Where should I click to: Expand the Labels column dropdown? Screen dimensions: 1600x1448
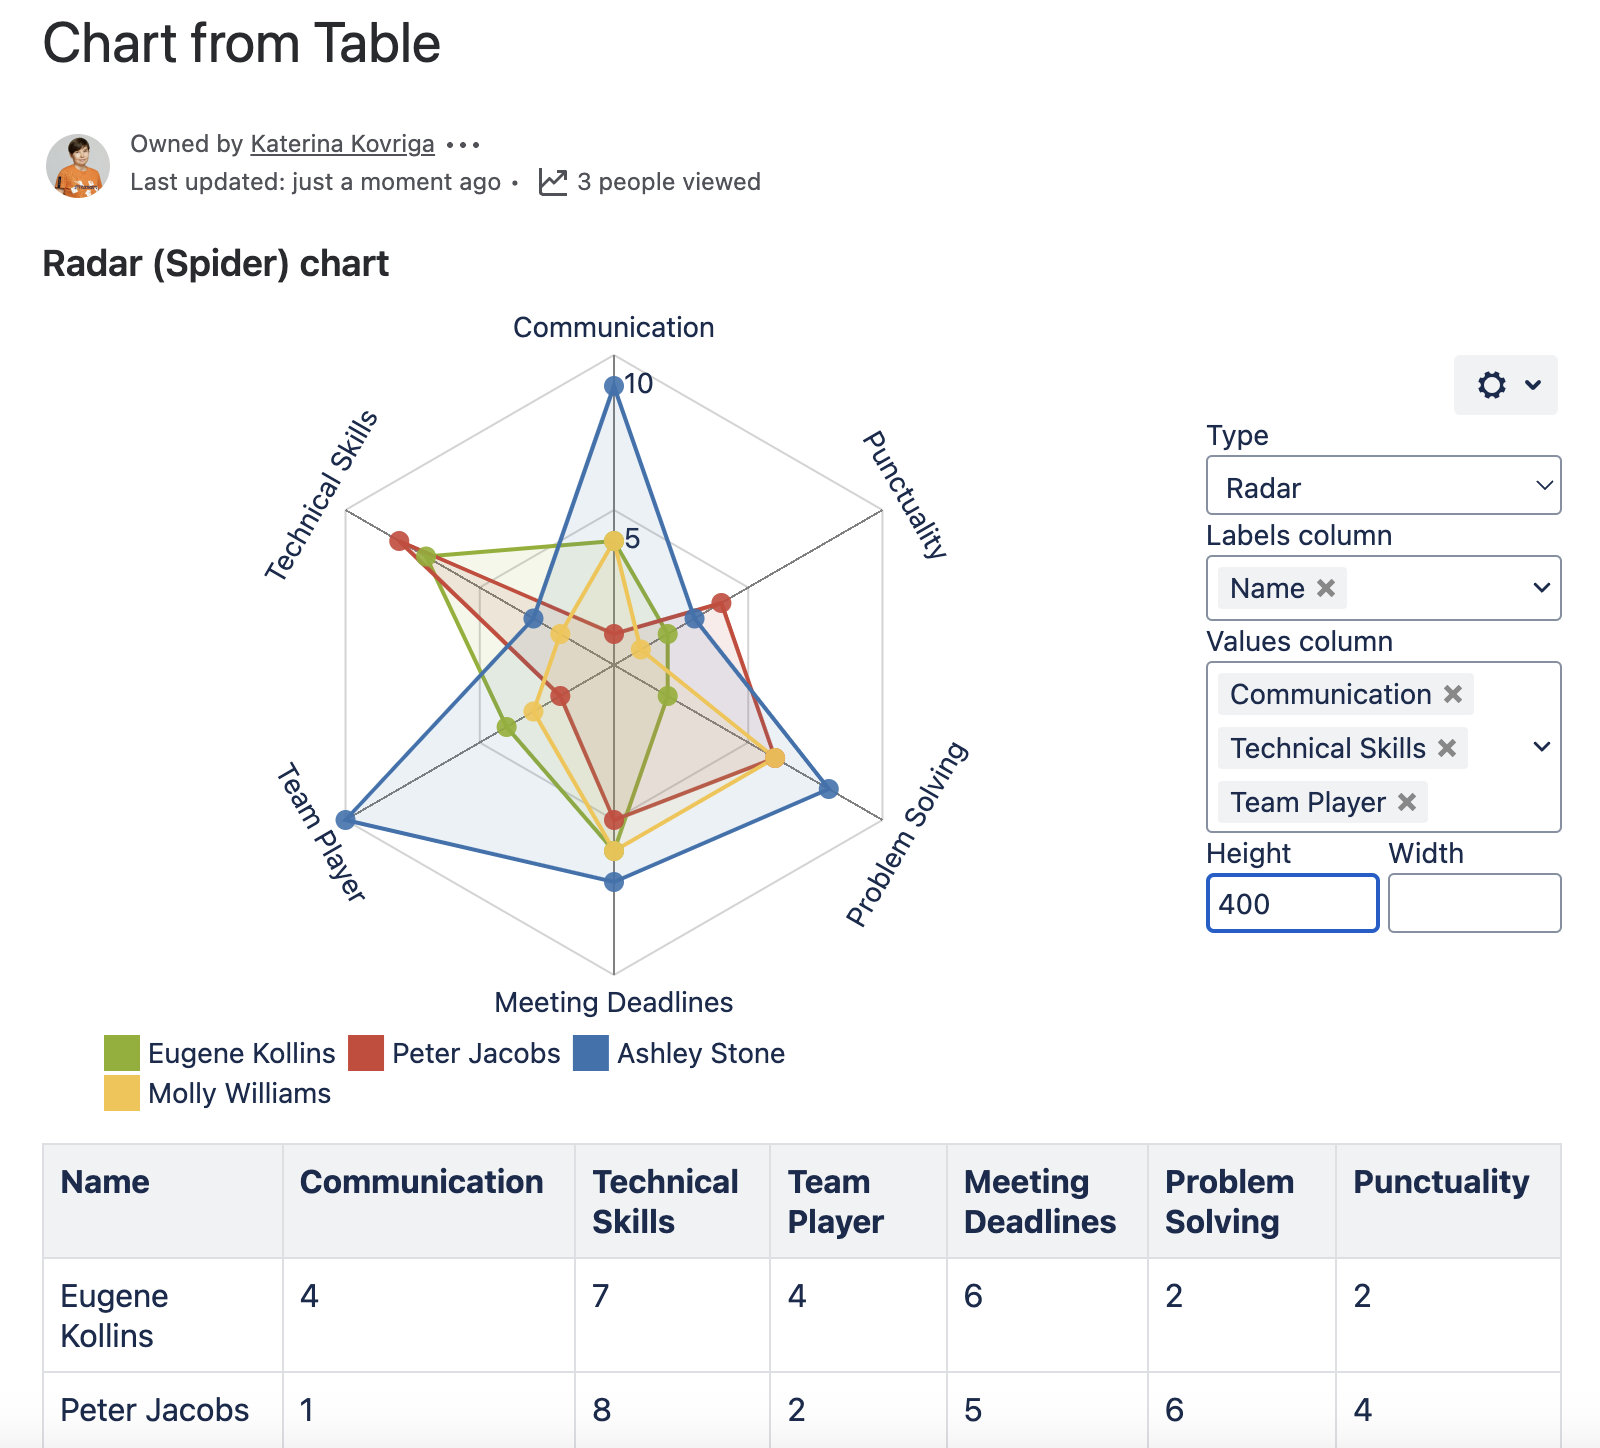(1541, 588)
